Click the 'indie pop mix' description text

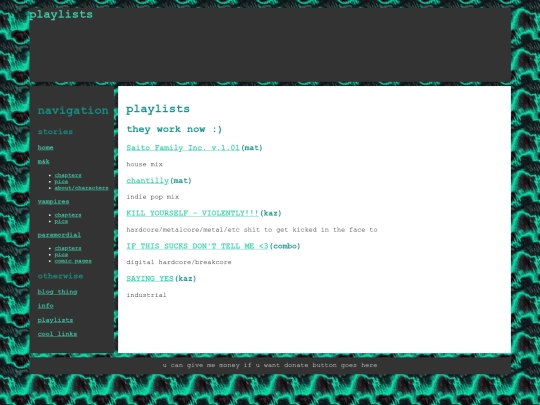point(153,197)
